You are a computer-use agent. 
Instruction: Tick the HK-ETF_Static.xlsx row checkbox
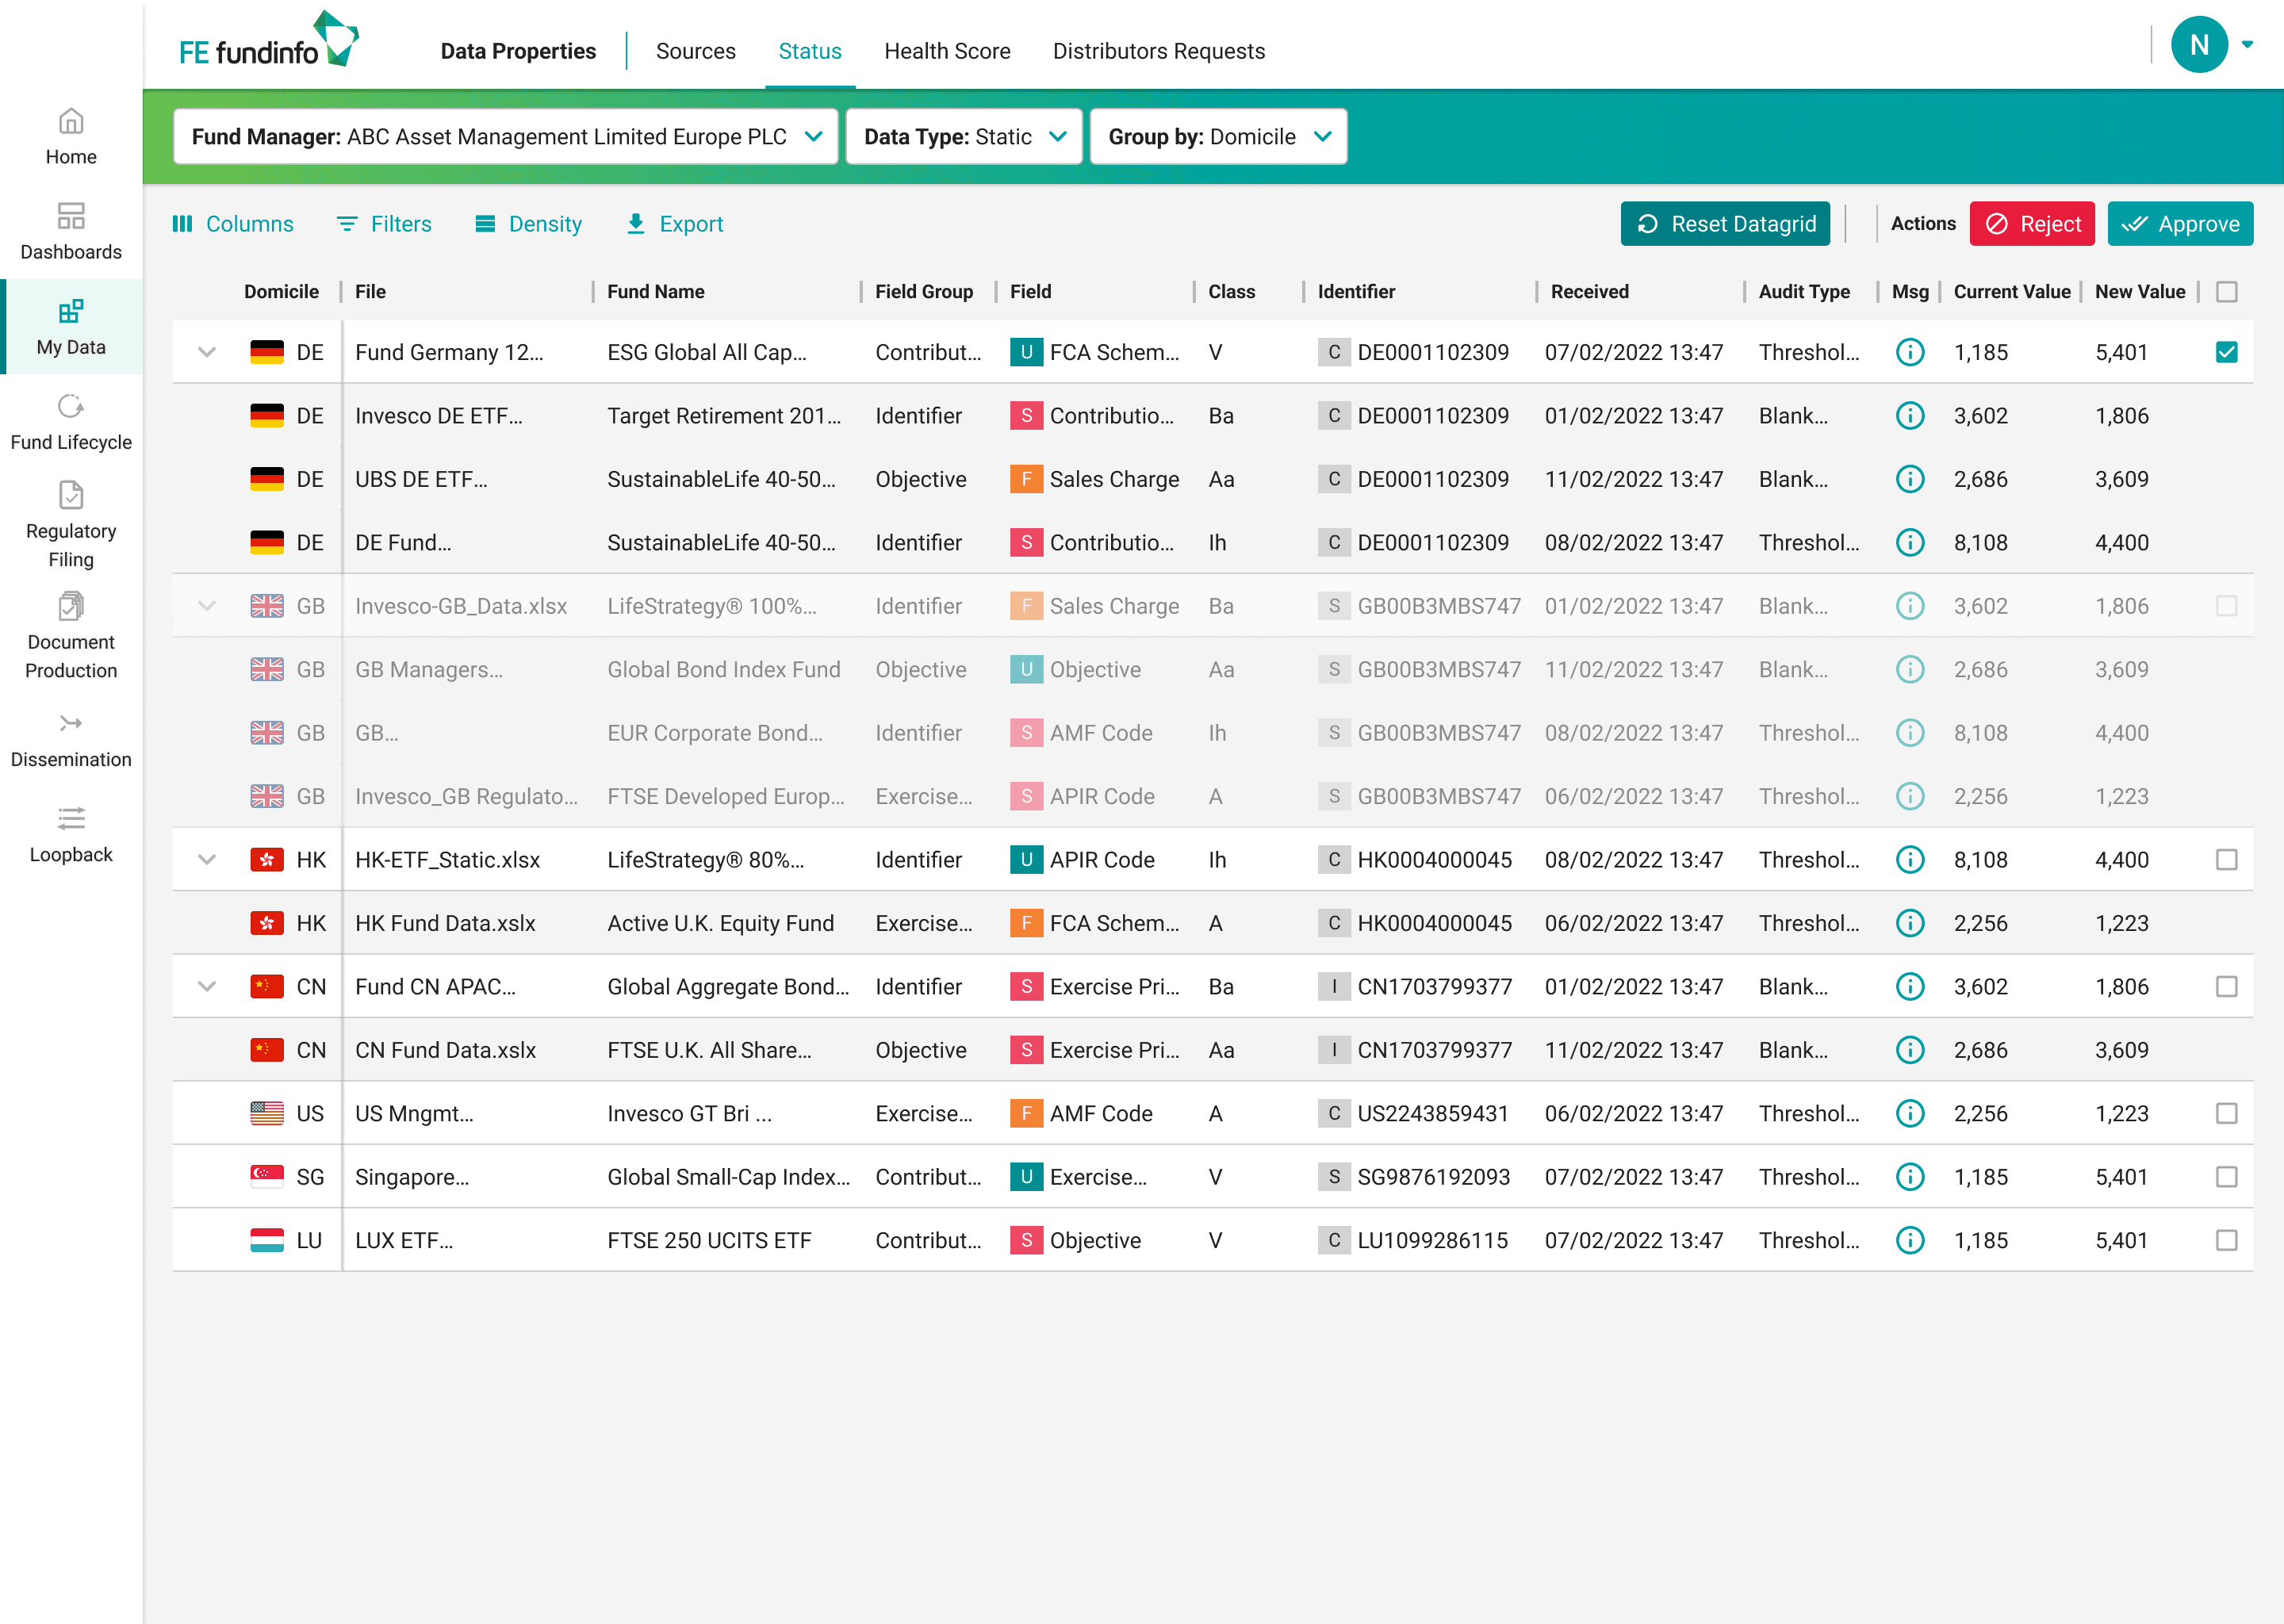pos(2226,860)
